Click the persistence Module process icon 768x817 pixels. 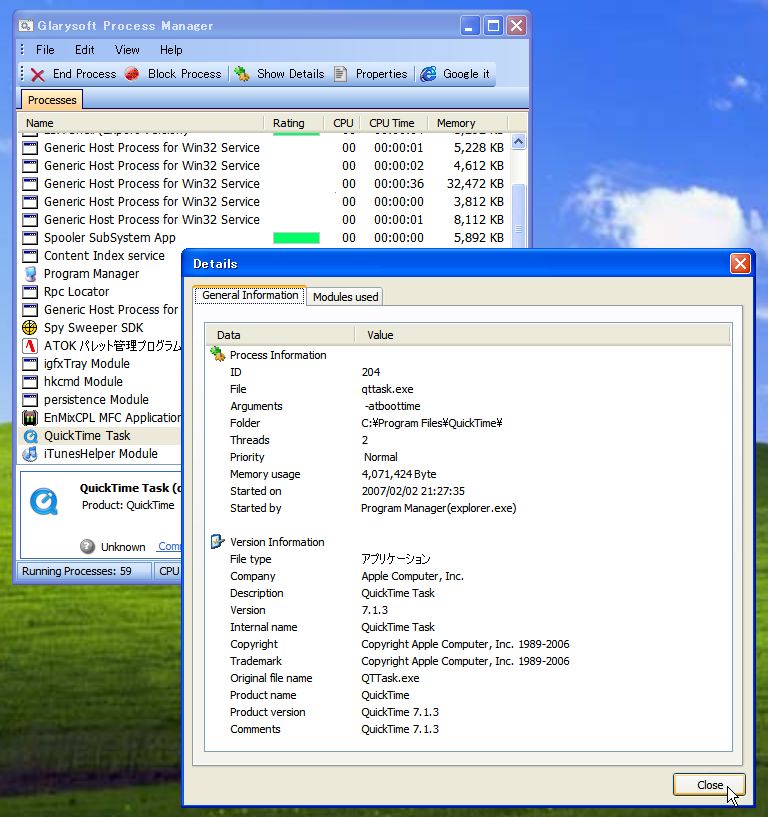[x=30, y=400]
